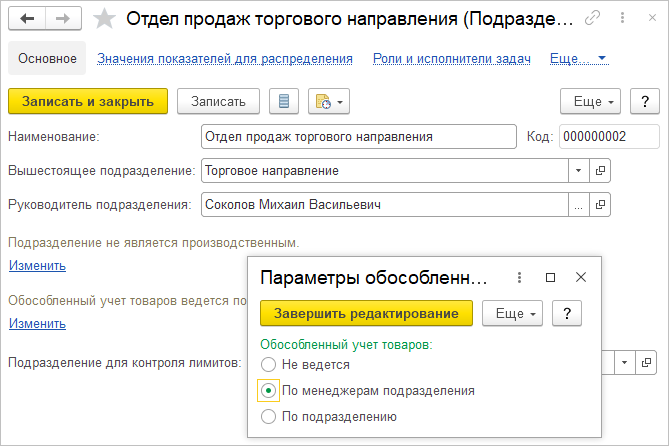Viewport: 669px width, 446px height.
Task: Click the "Завершить редактирование" button
Action: point(366,314)
